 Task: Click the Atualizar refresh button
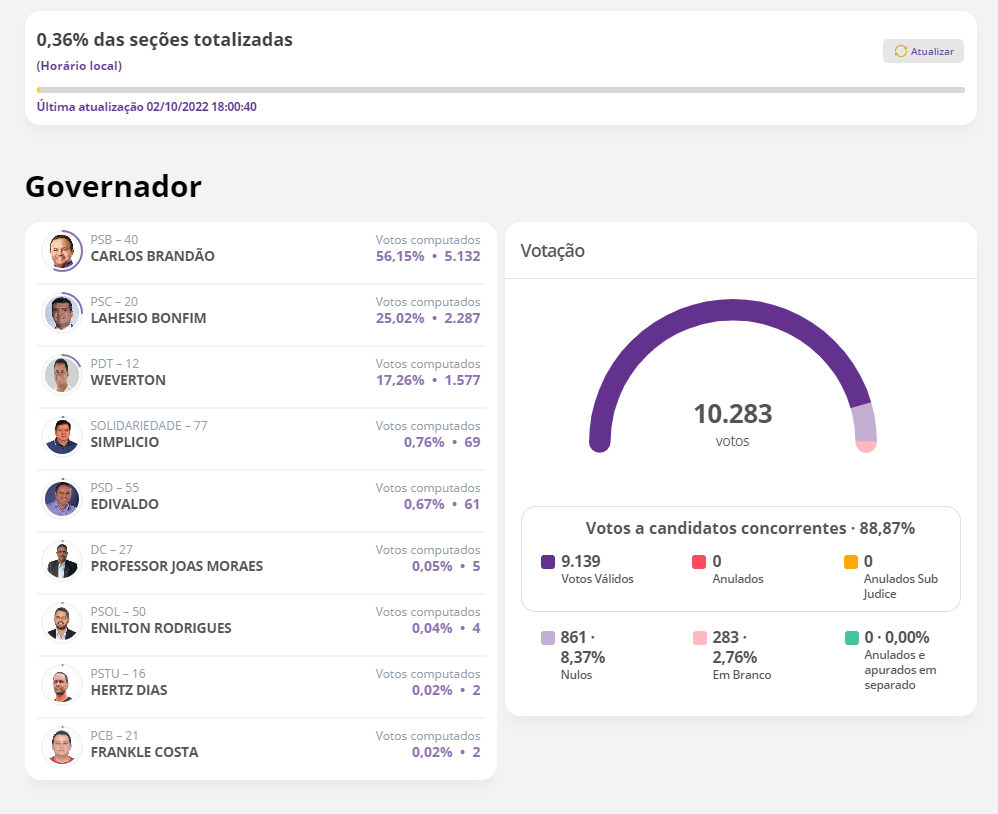(923, 51)
